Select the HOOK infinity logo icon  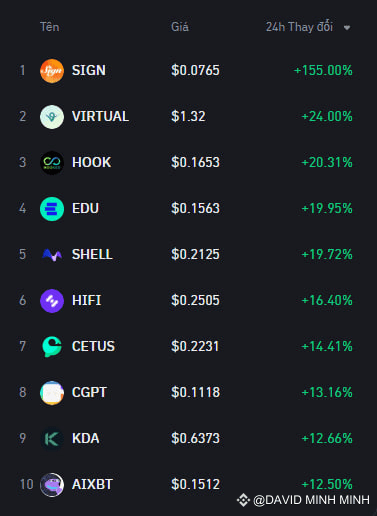(52, 163)
